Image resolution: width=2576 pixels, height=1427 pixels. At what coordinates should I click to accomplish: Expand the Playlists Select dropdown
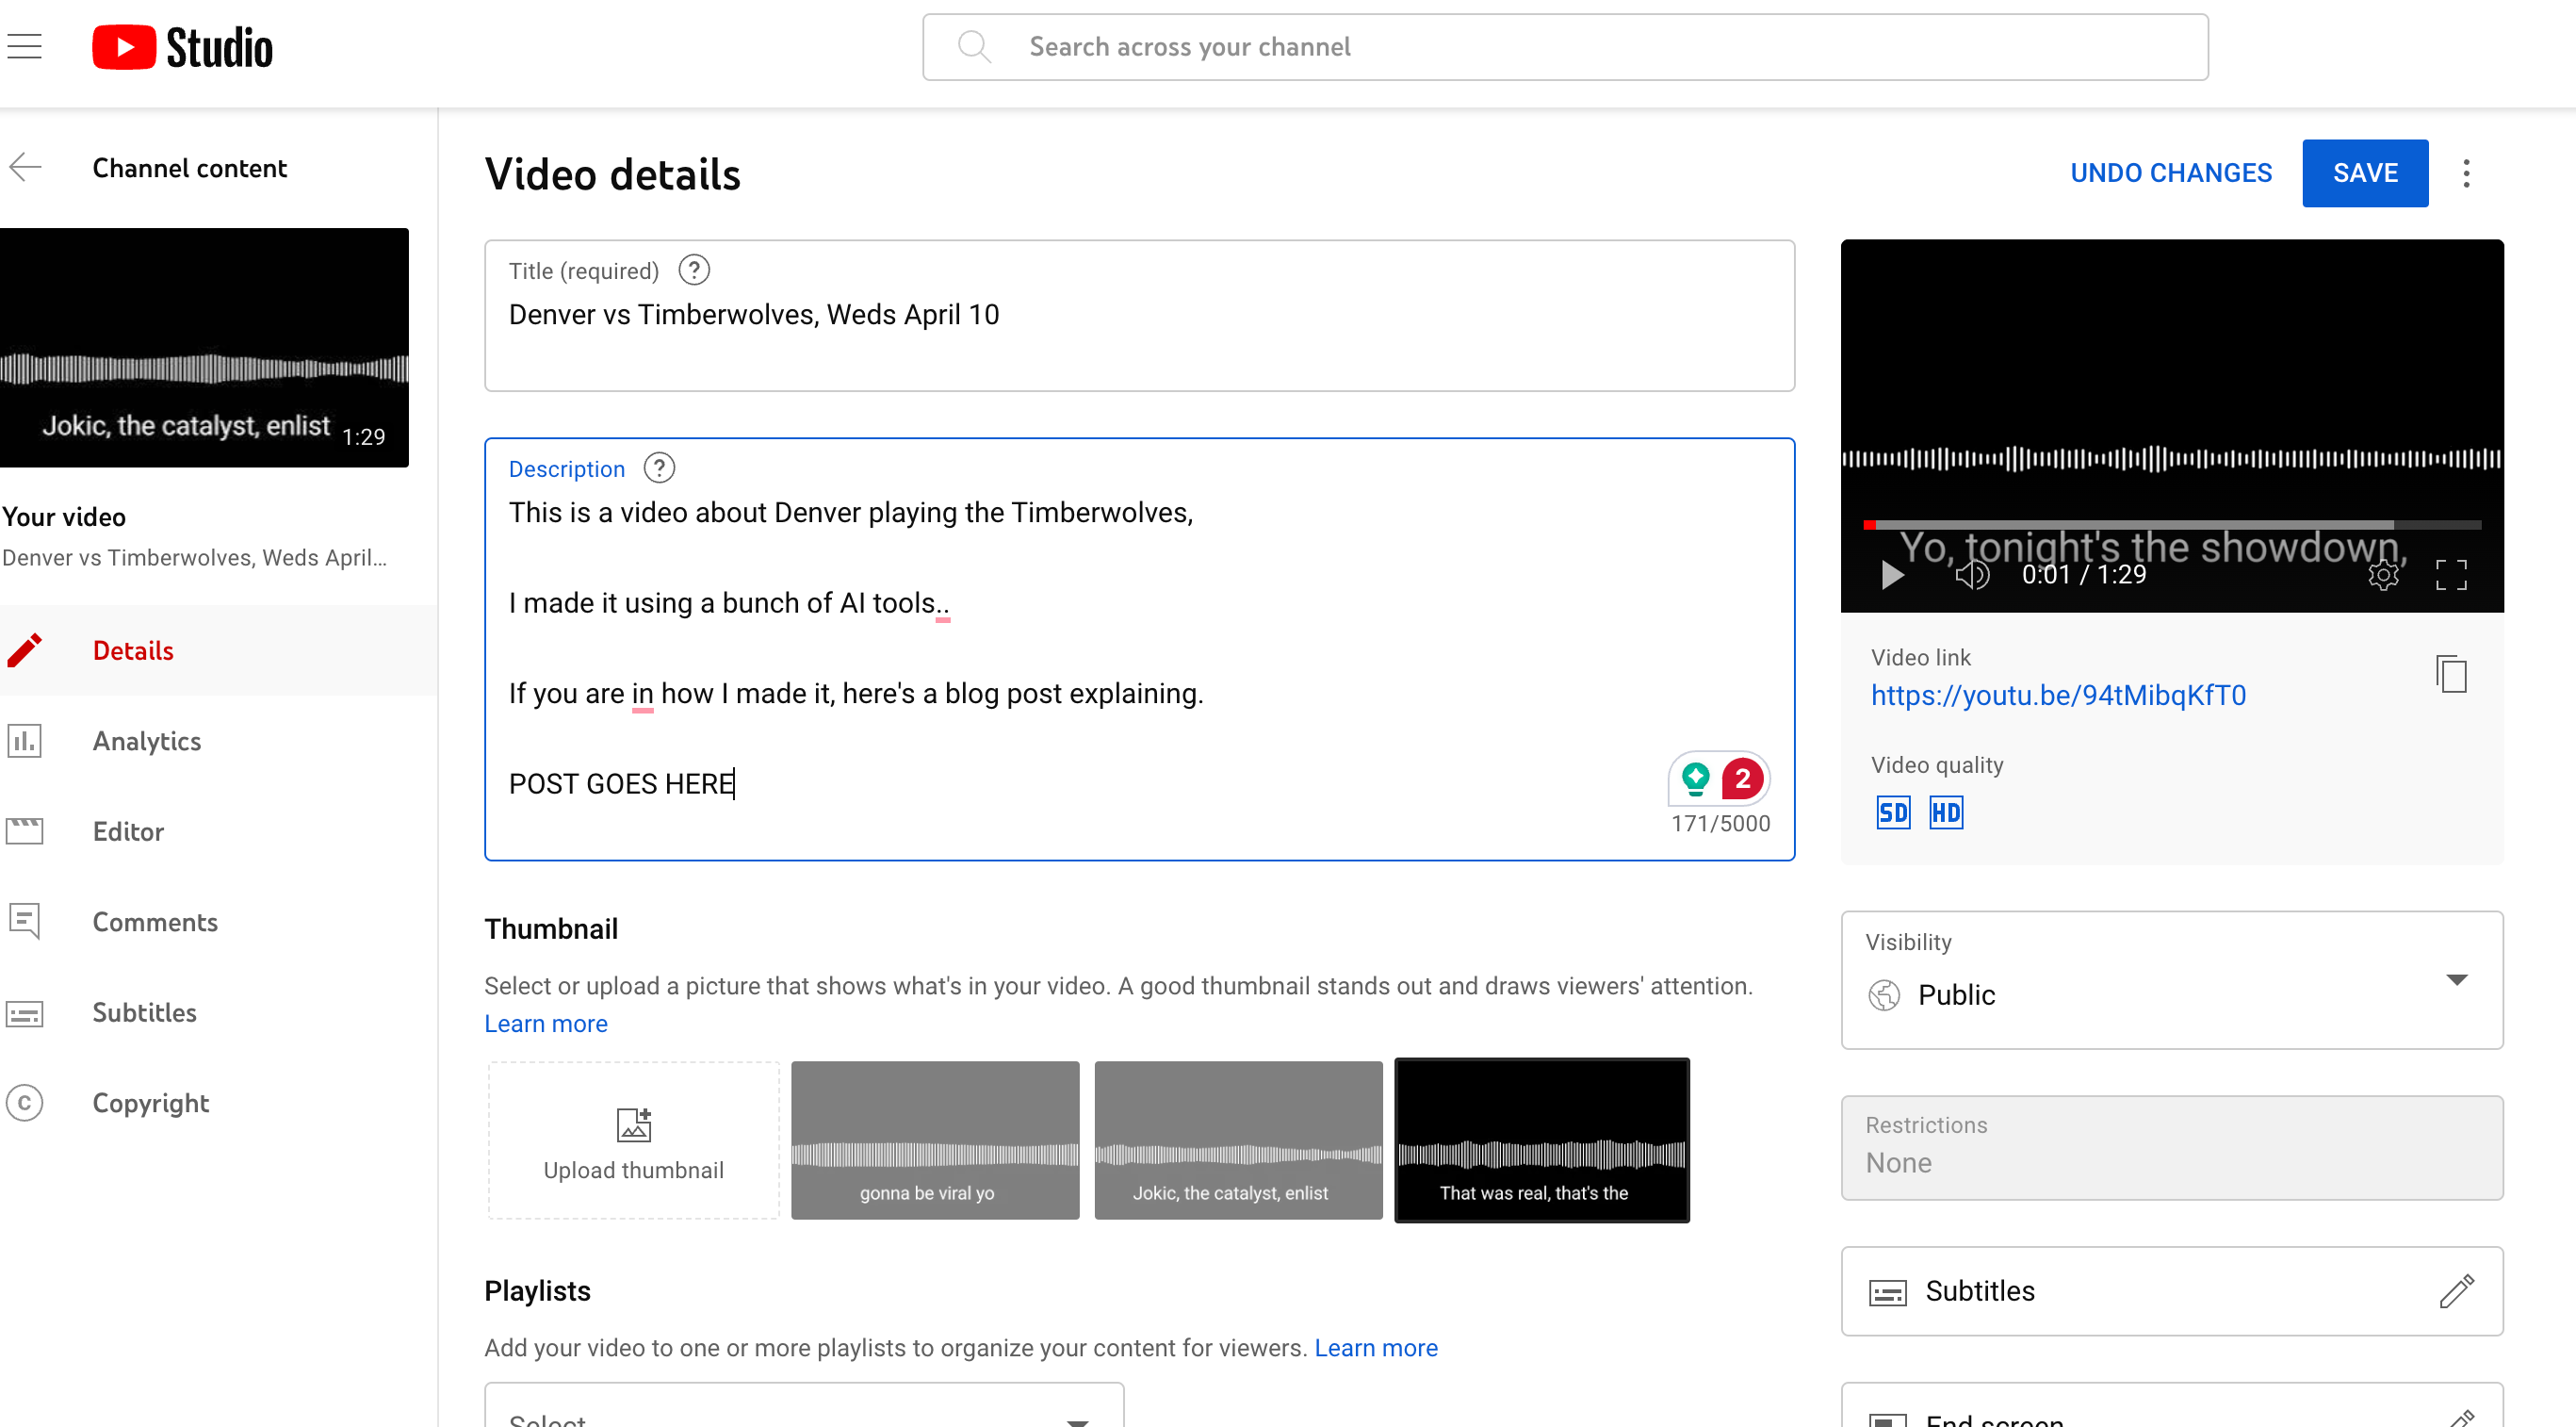pos(804,1405)
